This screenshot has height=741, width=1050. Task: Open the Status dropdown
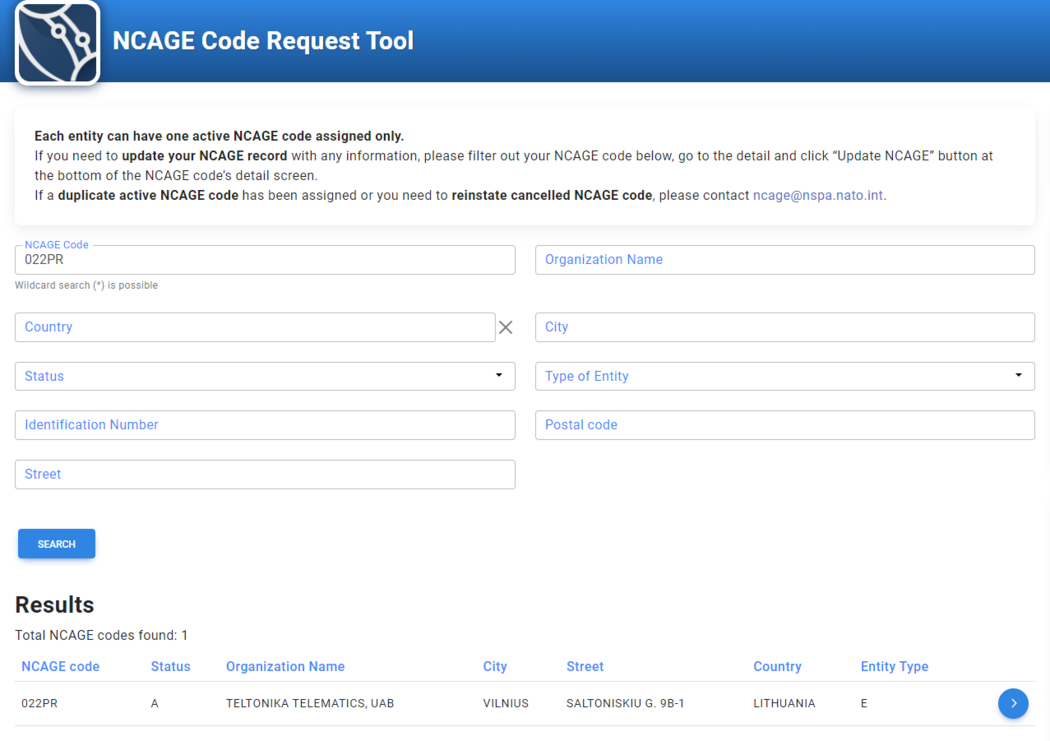264,375
